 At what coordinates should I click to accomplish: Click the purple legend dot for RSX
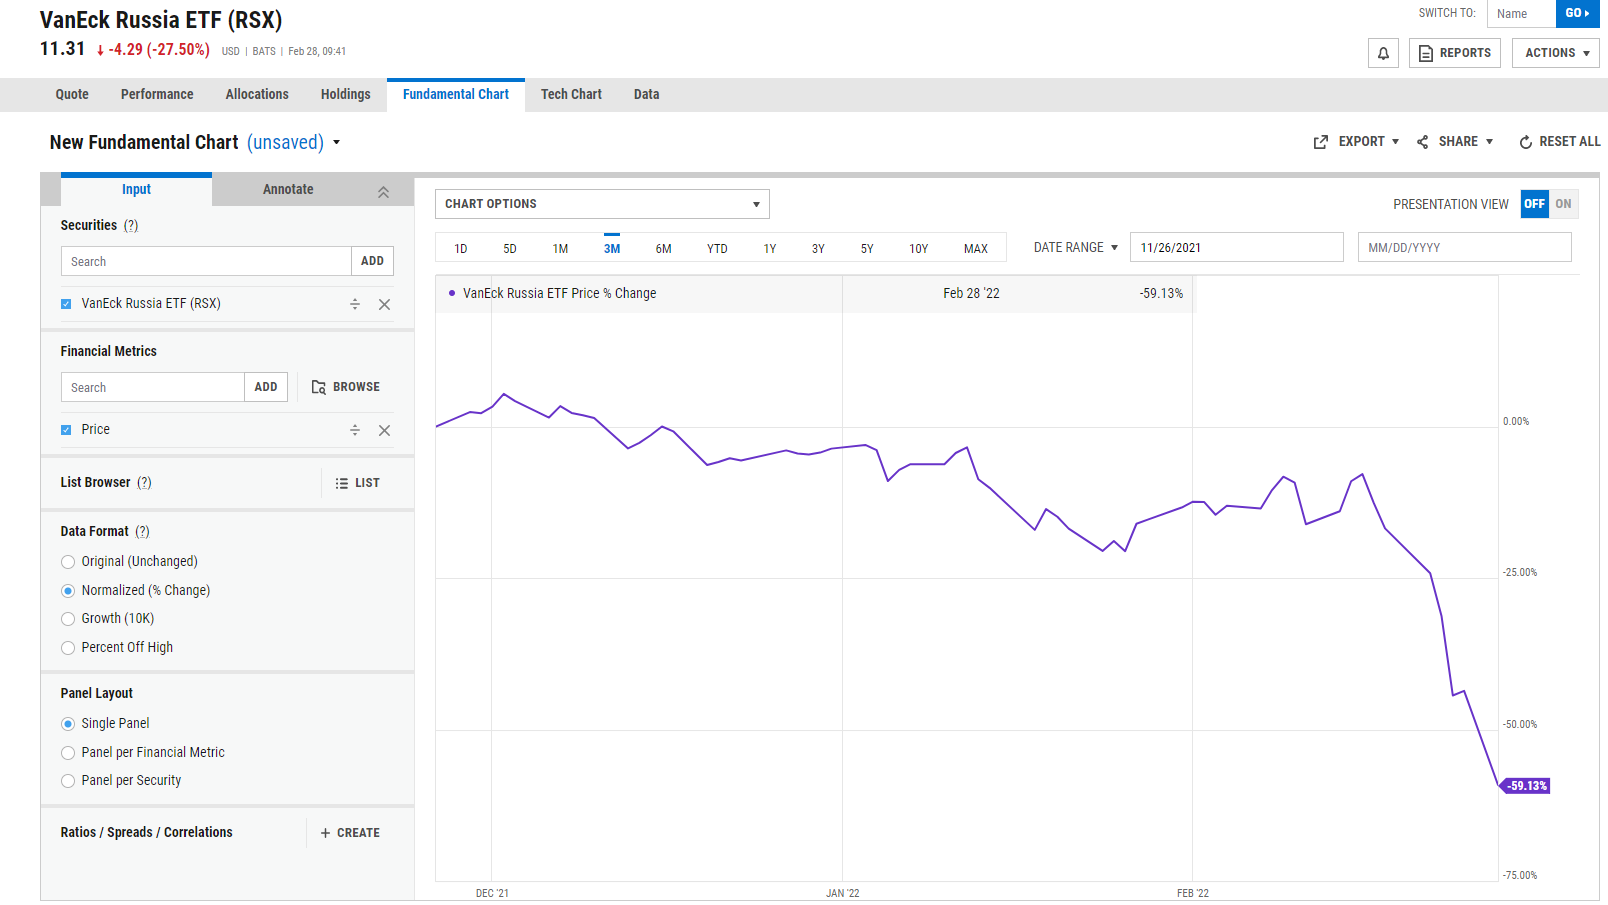tap(452, 293)
